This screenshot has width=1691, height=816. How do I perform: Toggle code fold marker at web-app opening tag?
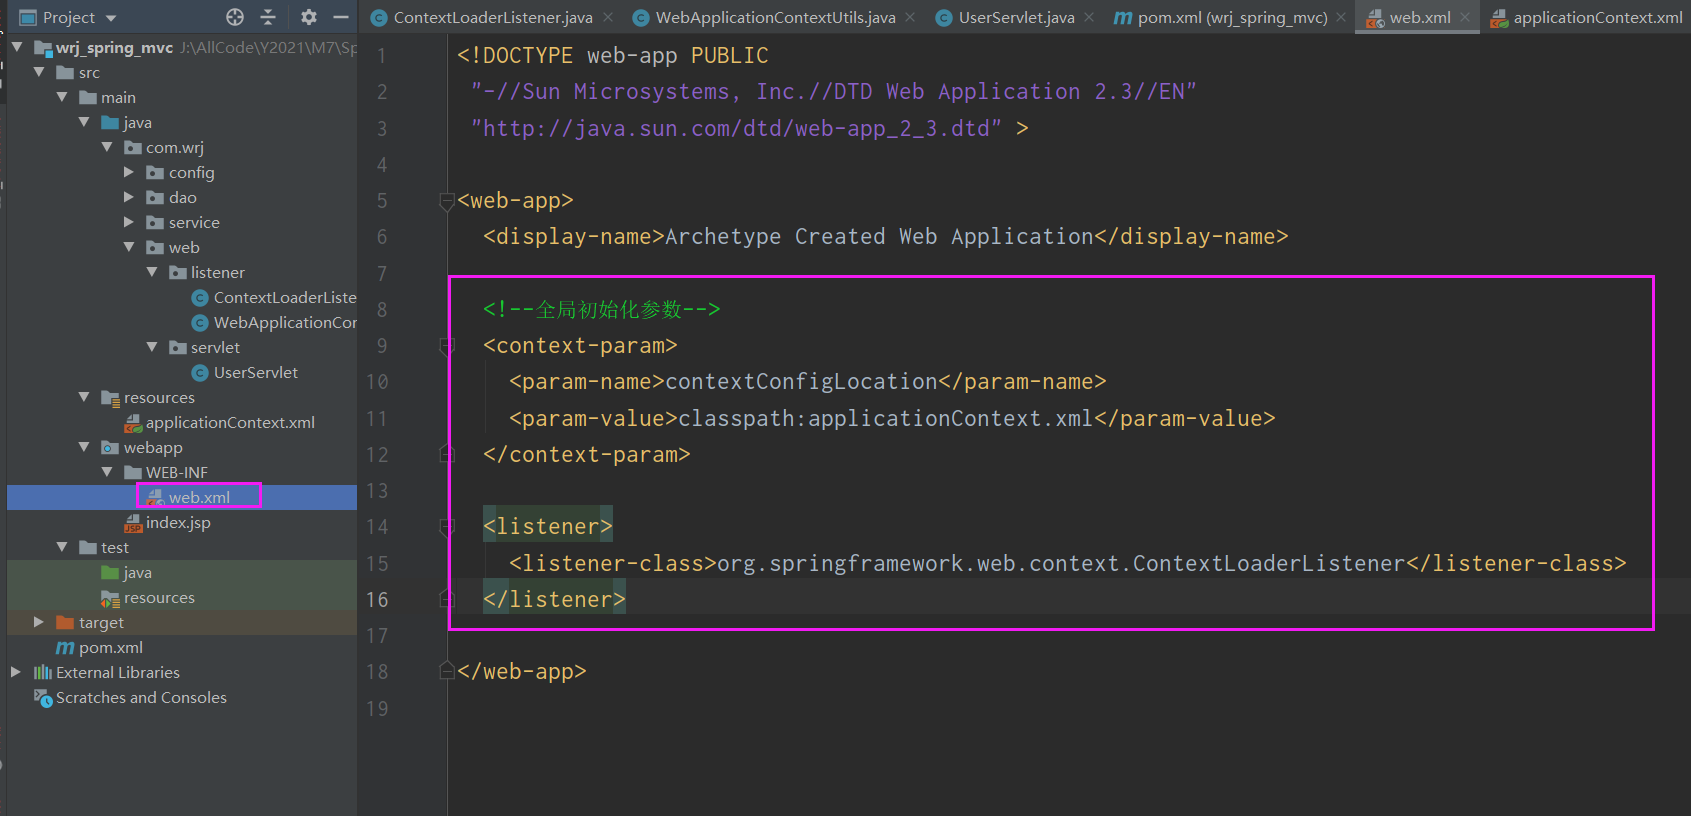(x=447, y=201)
